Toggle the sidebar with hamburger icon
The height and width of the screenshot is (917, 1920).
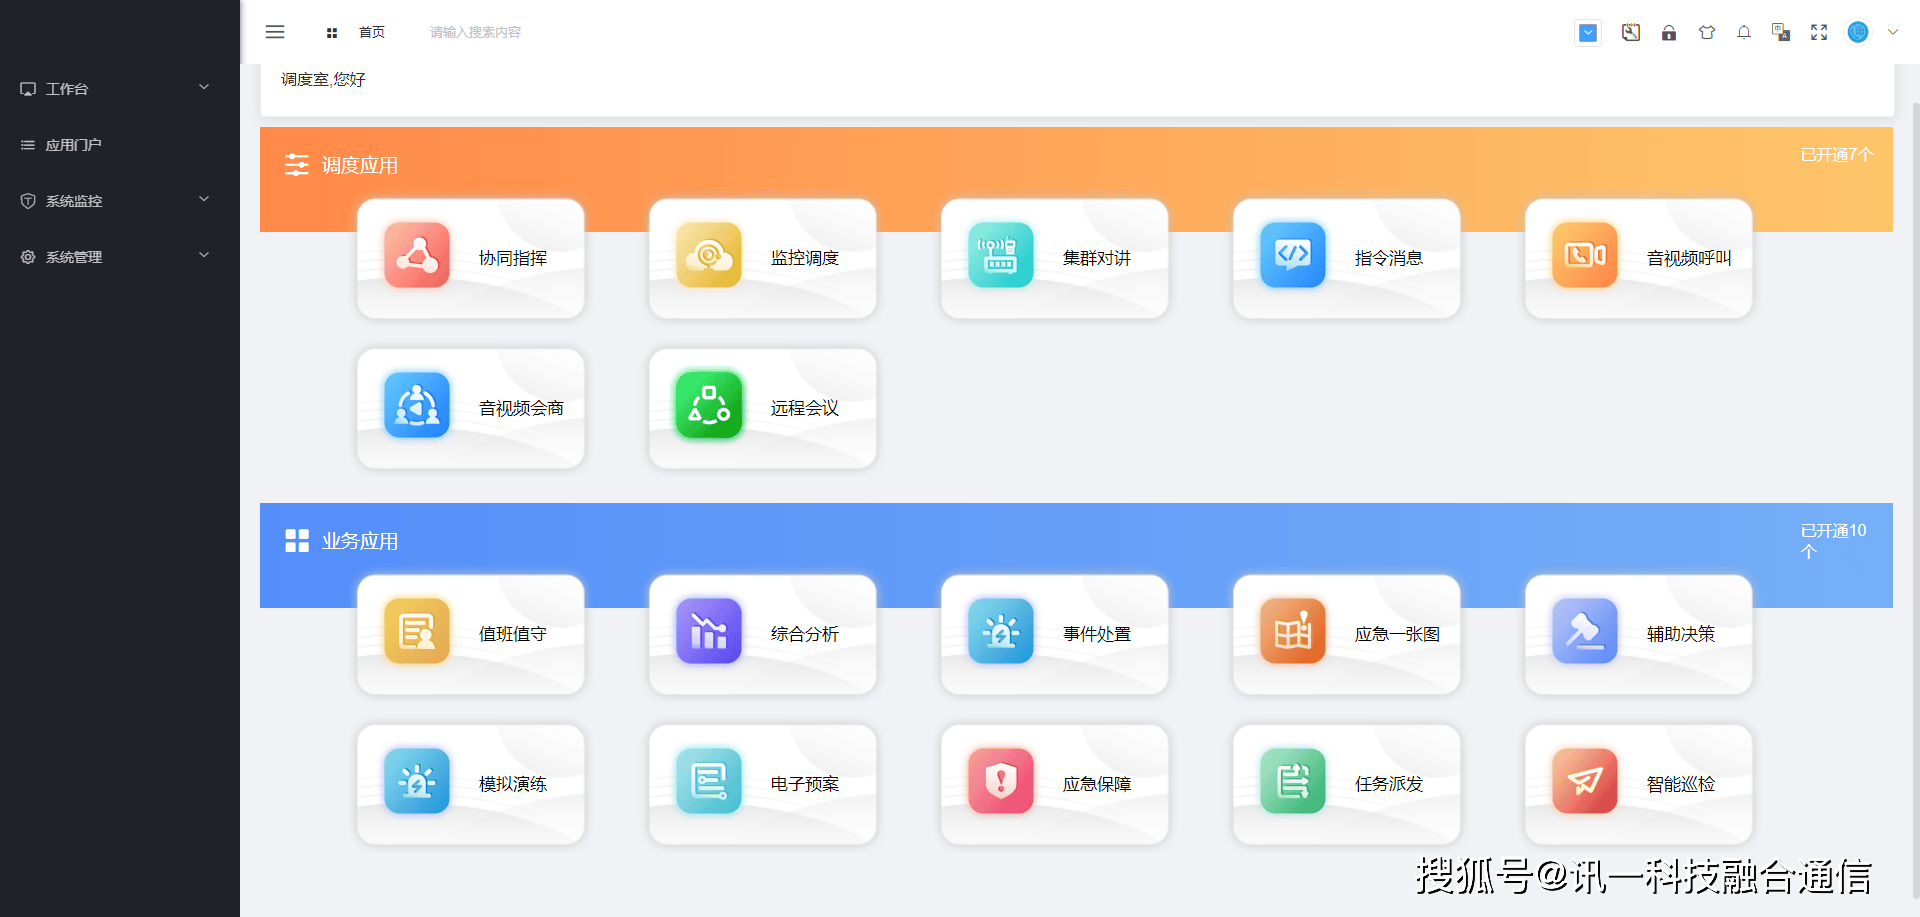click(275, 32)
